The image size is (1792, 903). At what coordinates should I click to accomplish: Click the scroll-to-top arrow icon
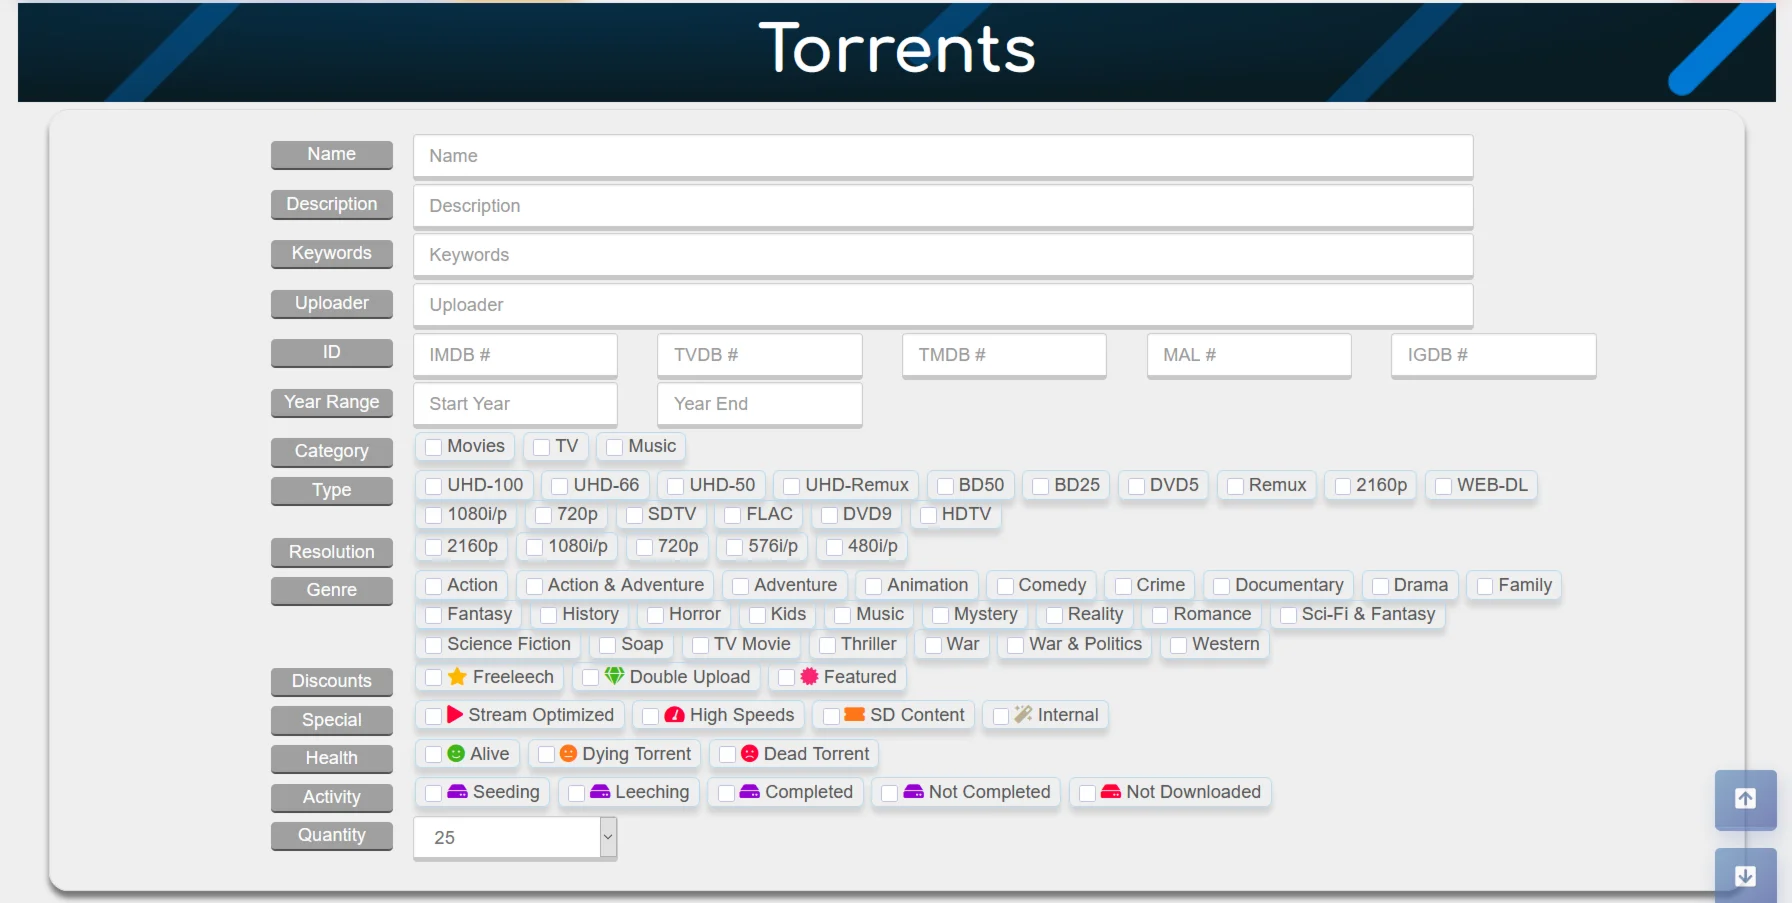point(1745,799)
